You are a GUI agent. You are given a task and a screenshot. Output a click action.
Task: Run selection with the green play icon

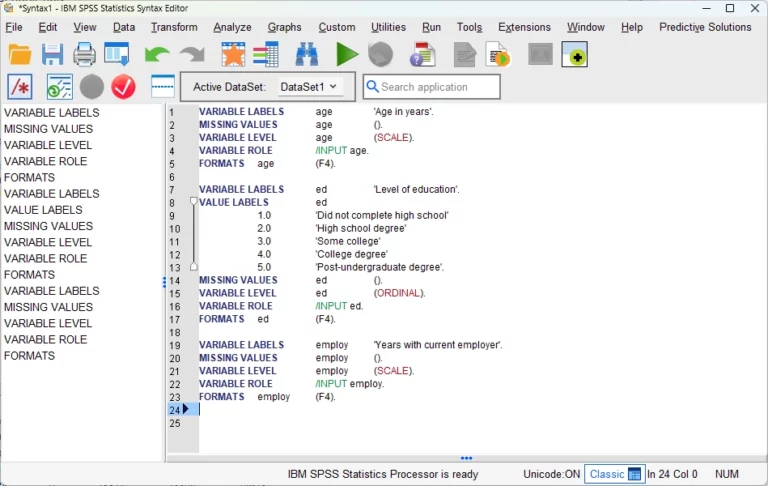[x=347, y=54]
